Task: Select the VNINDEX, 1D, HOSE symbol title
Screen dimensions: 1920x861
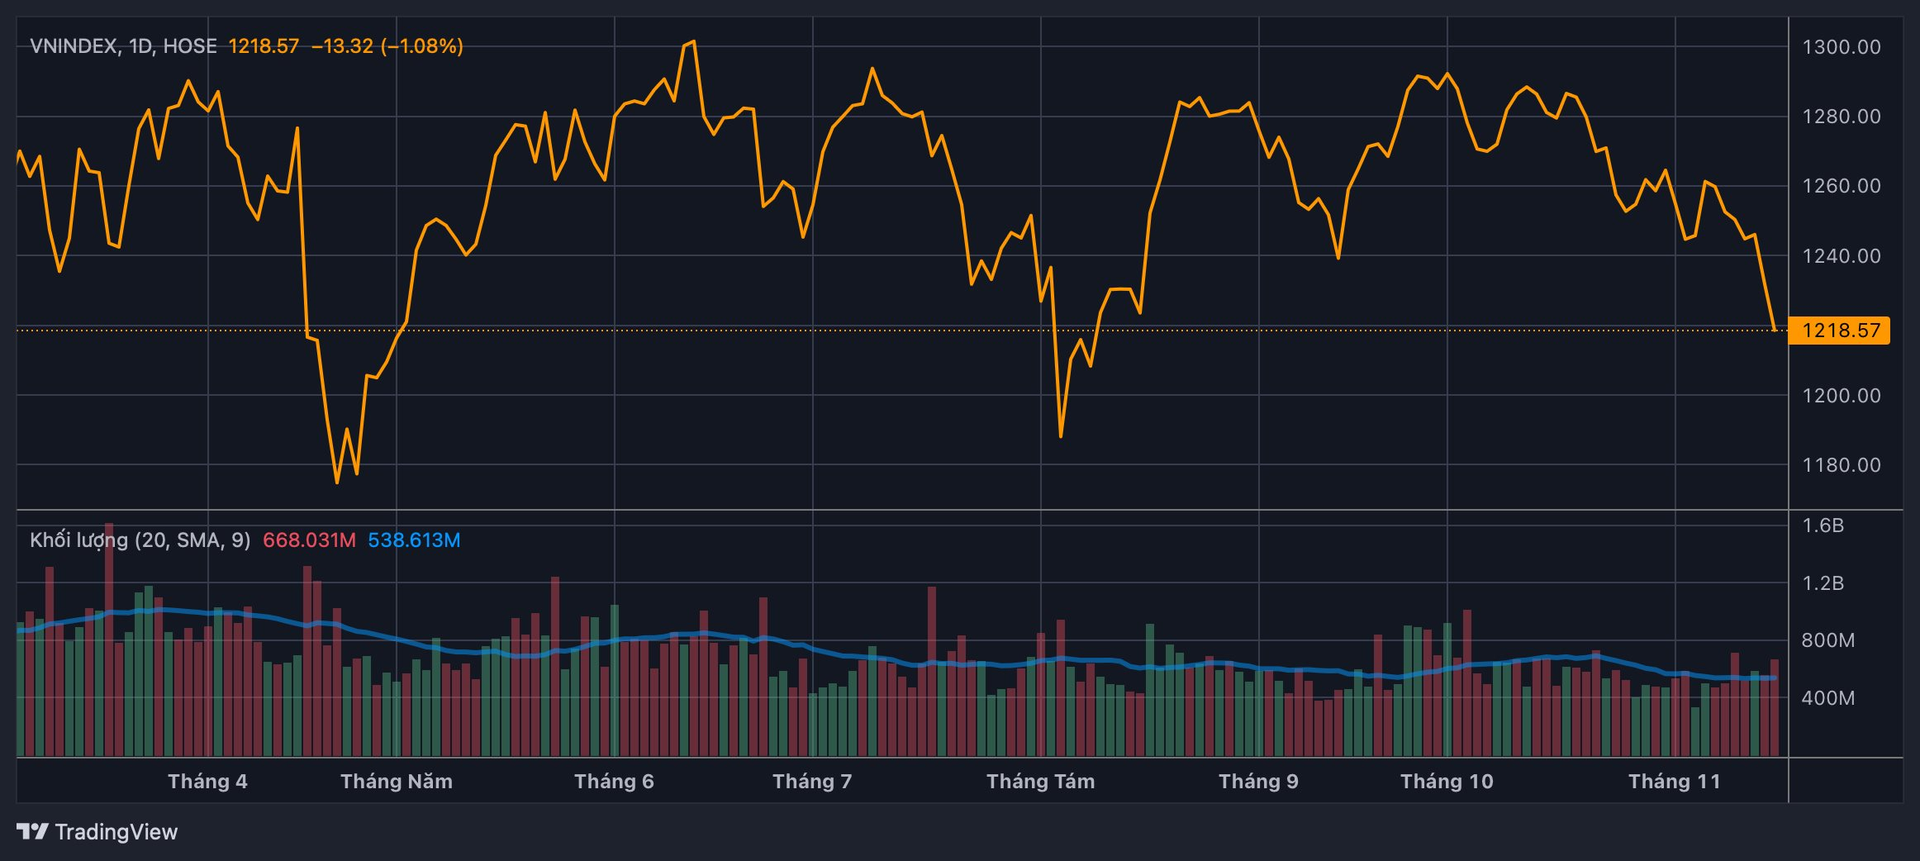Action: [x=123, y=46]
